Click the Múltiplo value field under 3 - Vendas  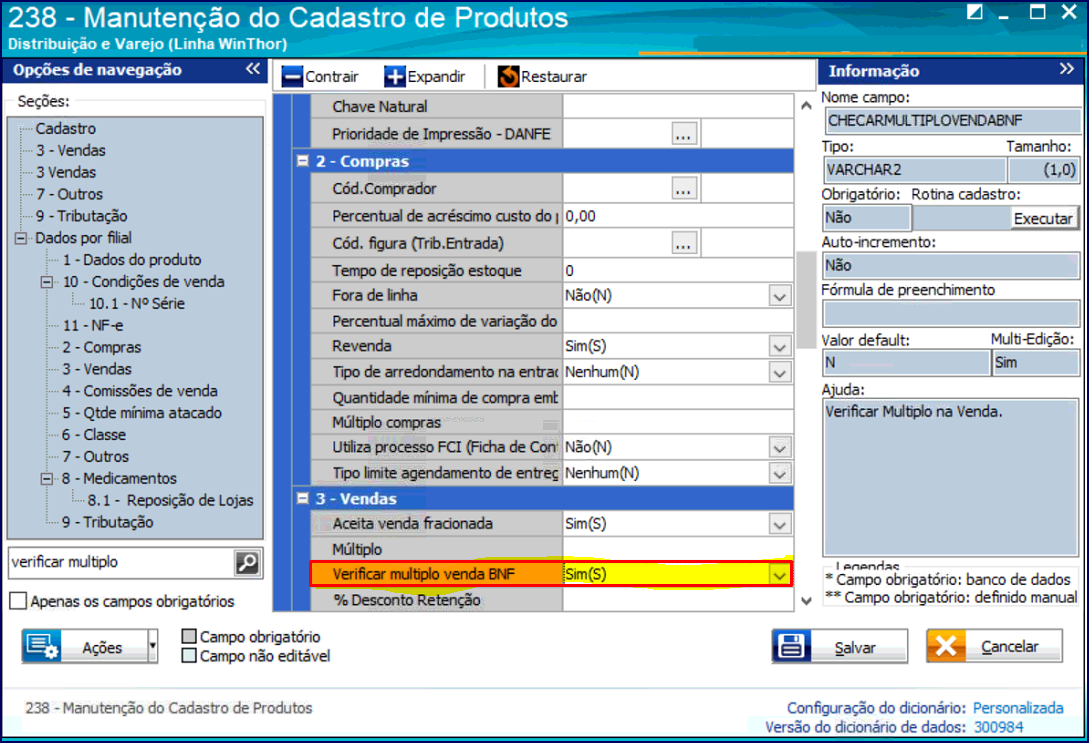tap(677, 549)
